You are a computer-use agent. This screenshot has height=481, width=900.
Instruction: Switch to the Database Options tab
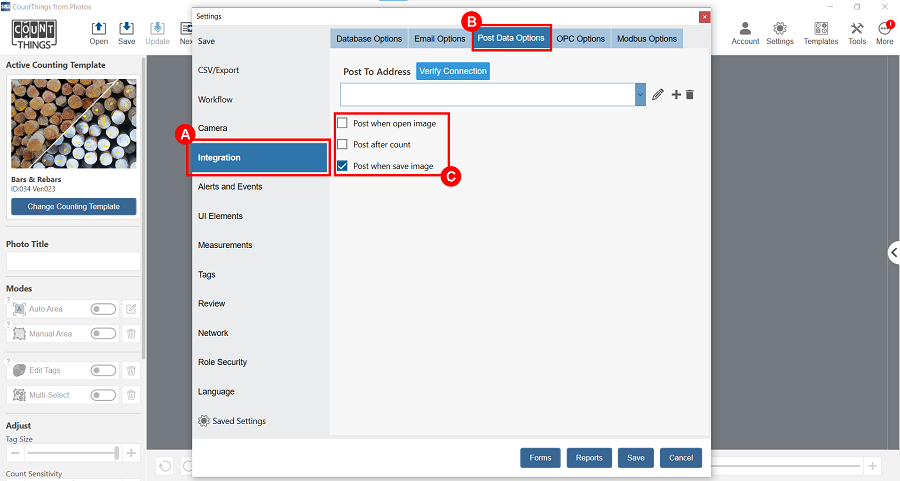(x=369, y=39)
